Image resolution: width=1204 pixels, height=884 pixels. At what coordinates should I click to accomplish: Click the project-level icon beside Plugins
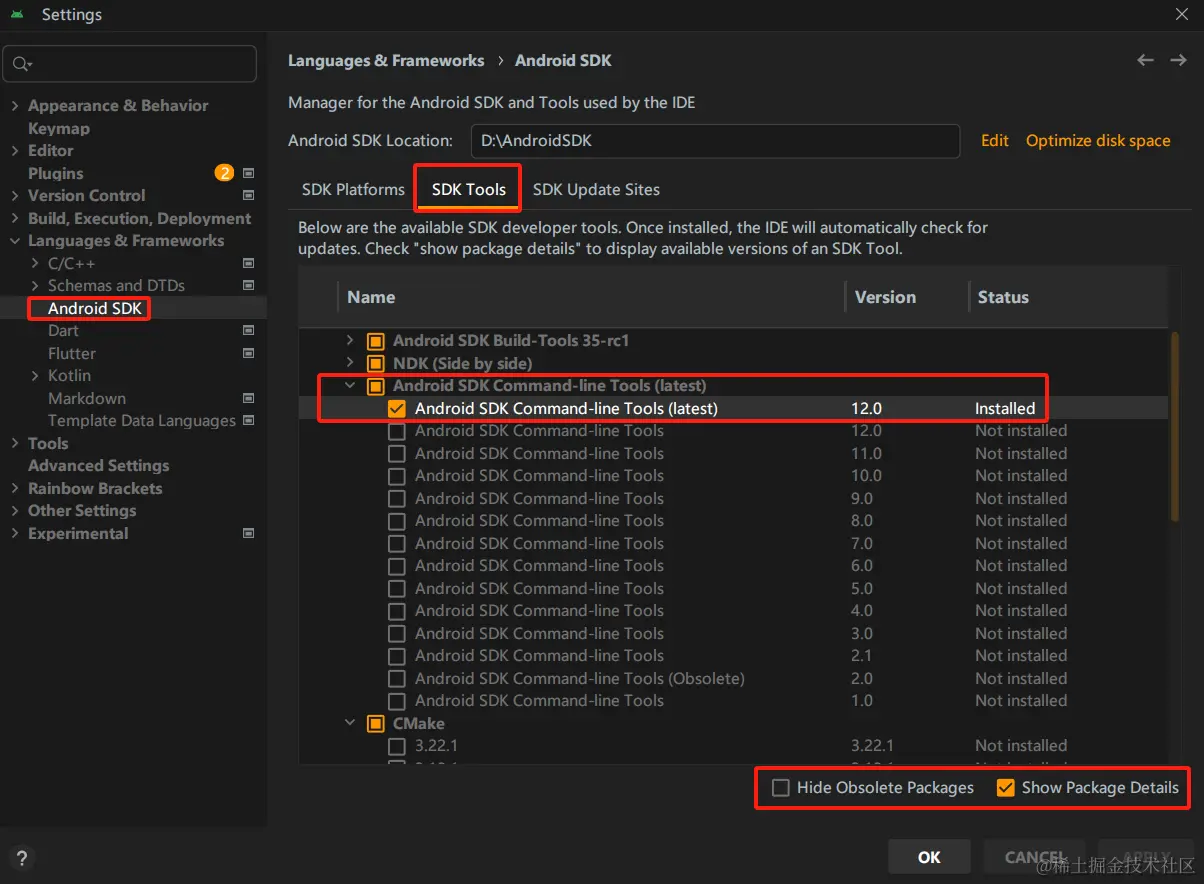[248, 173]
